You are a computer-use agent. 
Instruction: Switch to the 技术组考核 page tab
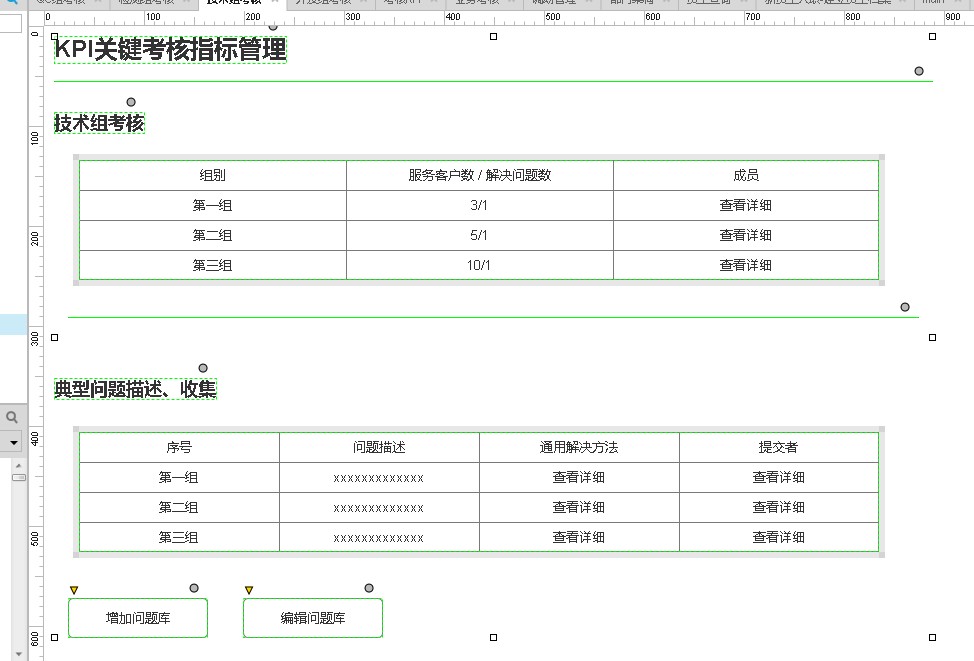coord(233,3)
